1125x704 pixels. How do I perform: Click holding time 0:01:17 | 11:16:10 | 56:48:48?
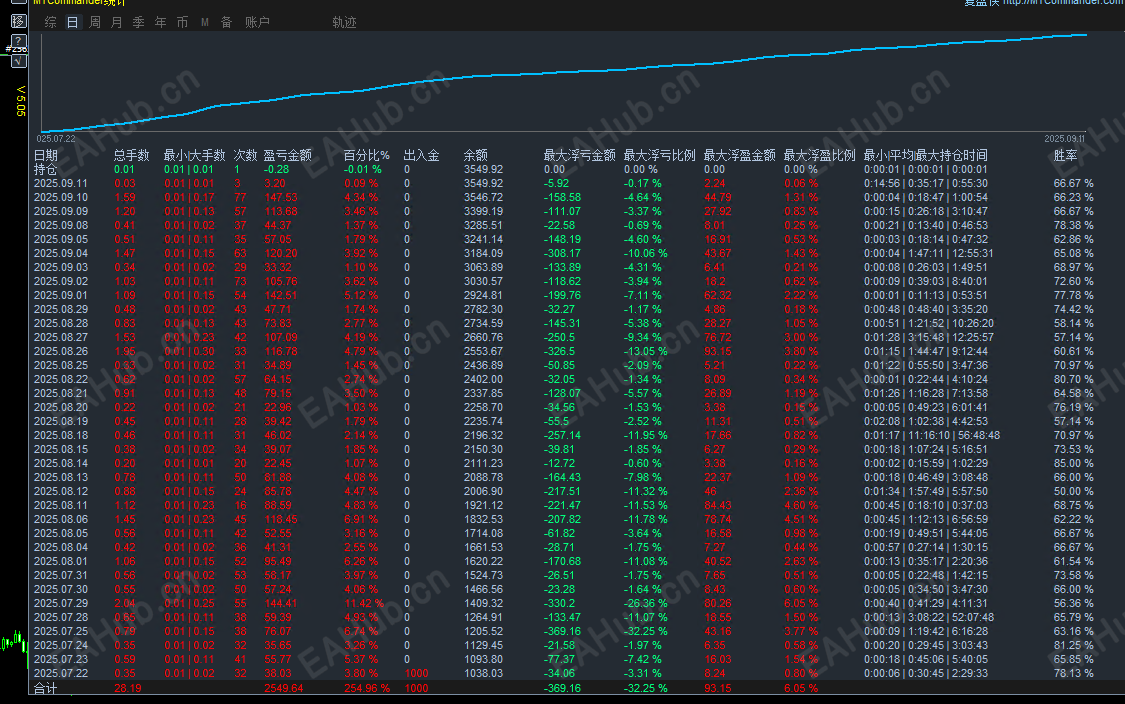pyautogui.click(x=931, y=436)
